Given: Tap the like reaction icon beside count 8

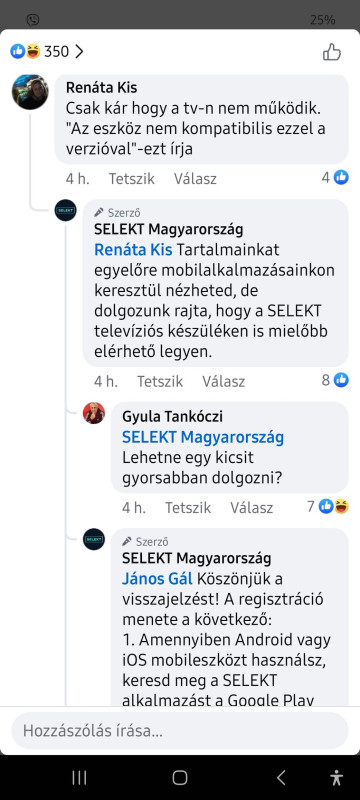Looking at the screenshot, I should 341,380.
